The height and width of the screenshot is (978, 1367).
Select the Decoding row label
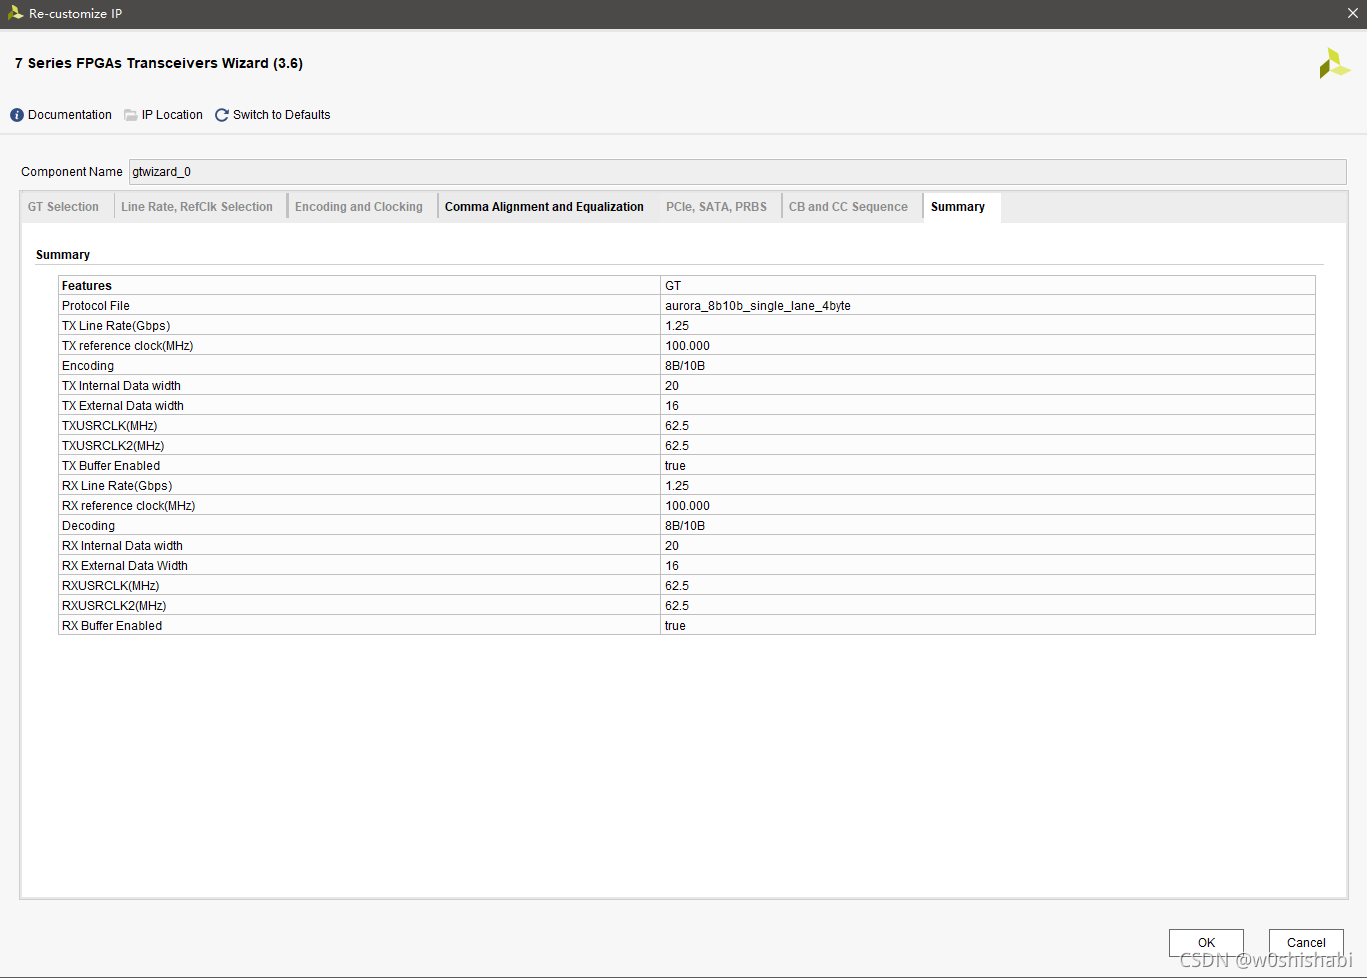pos(88,526)
